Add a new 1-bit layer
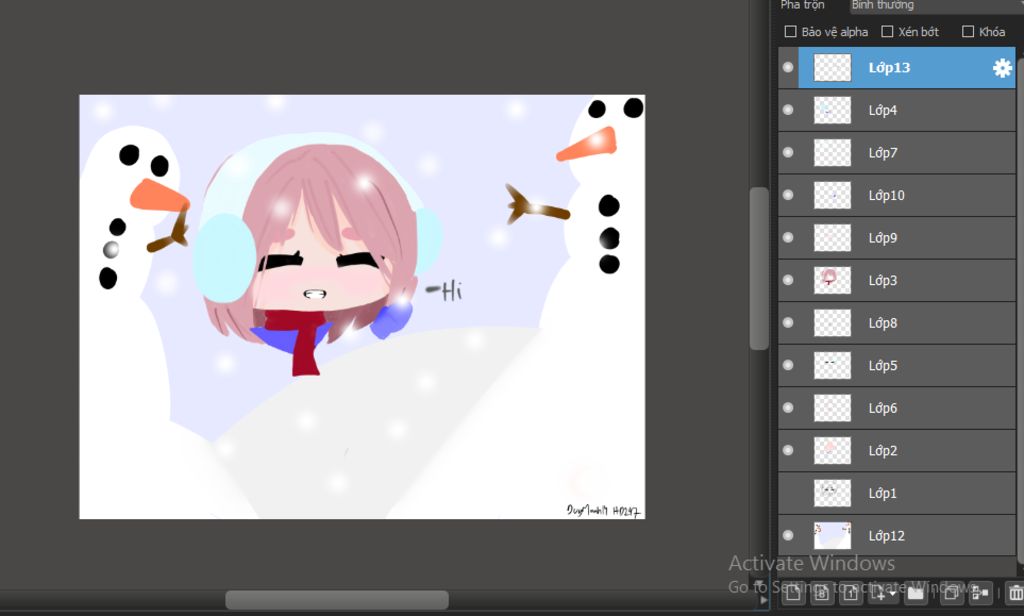Image resolution: width=1024 pixels, height=616 pixels. coord(851,593)
